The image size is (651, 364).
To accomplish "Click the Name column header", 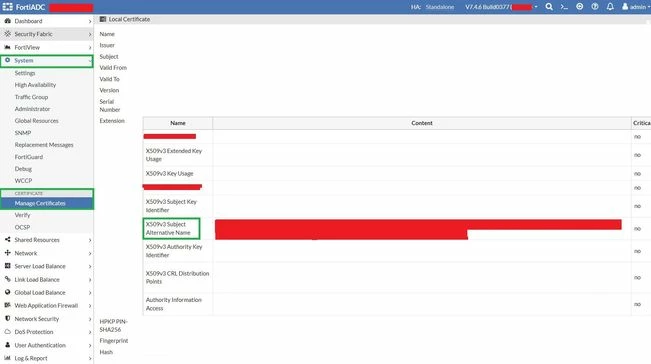I will click(178, 123).
